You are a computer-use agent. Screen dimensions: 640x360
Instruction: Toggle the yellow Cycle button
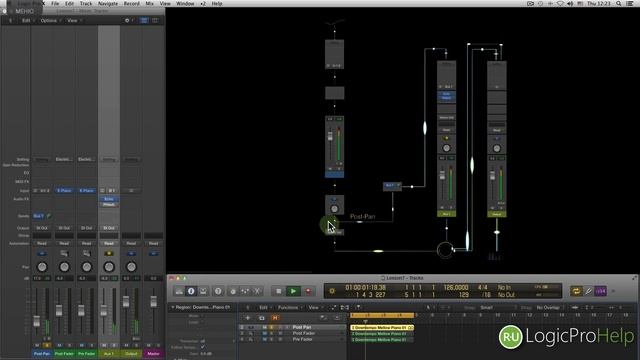click(576, 291)
